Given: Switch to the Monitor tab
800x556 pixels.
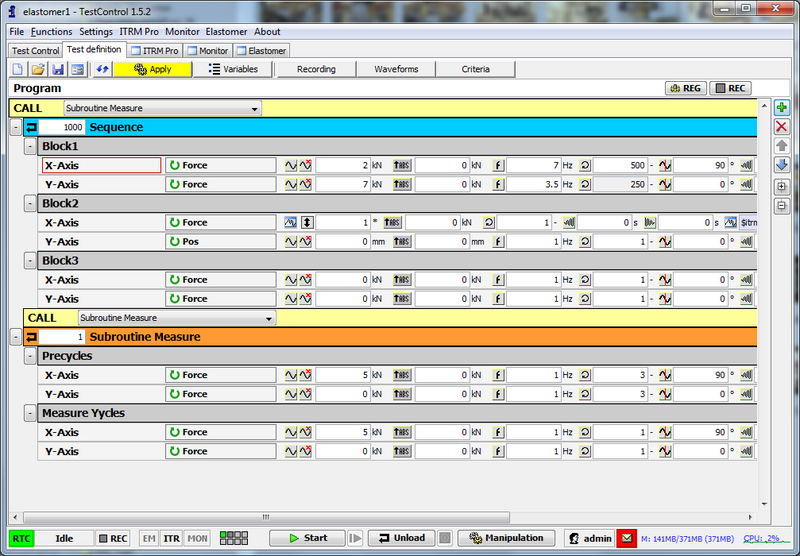Looking at the screenshot, I should click(x=208, y=51).
